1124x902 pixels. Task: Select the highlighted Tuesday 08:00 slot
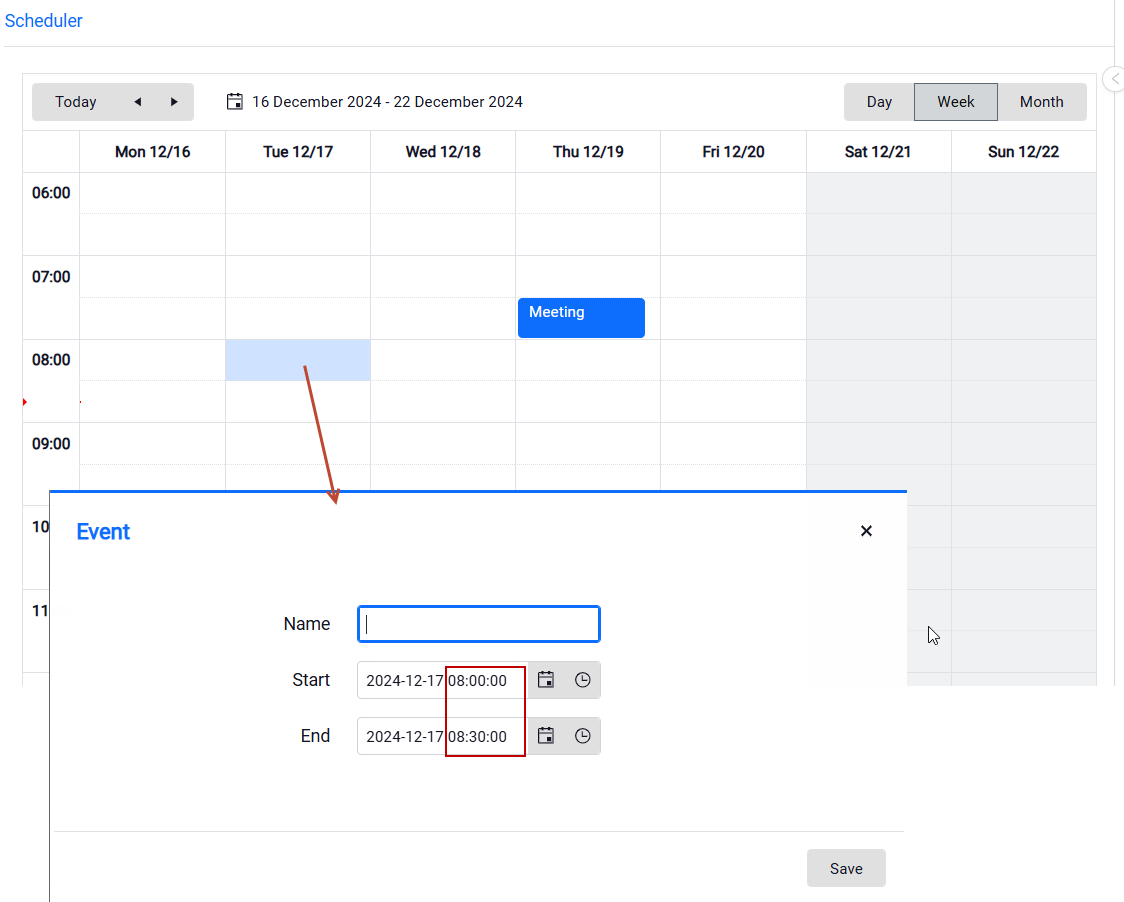(298, 360)
